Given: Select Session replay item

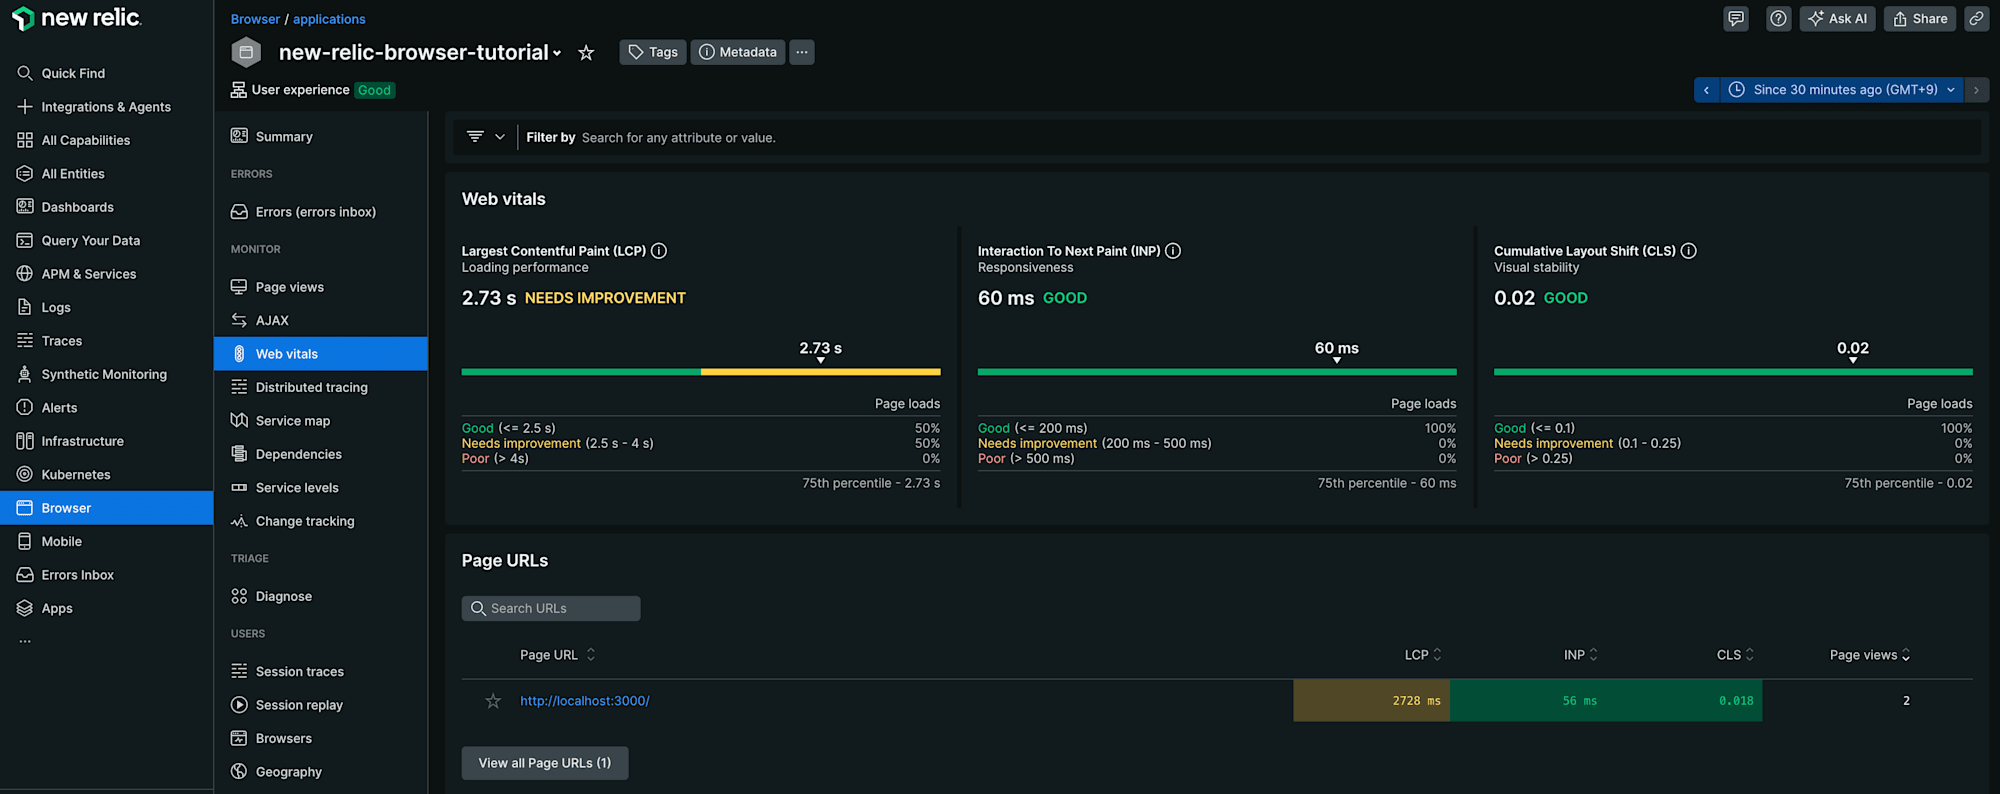Looking at the screenshot, I should coord(321,705).
